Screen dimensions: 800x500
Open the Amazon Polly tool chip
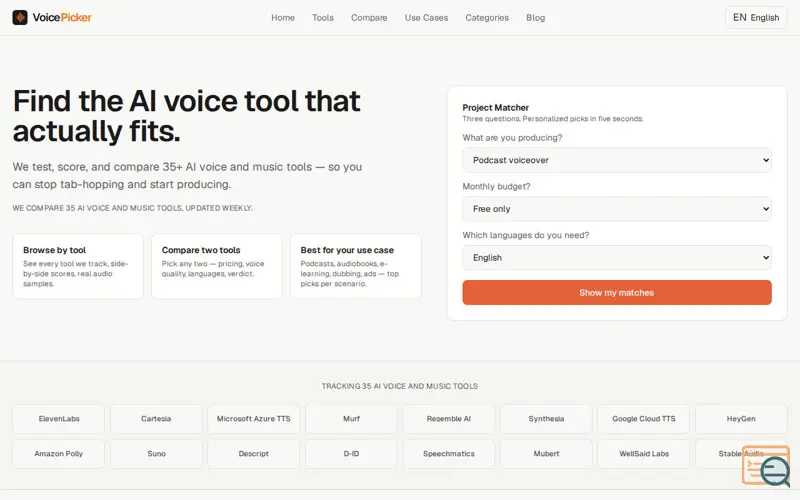coord(59,454)
